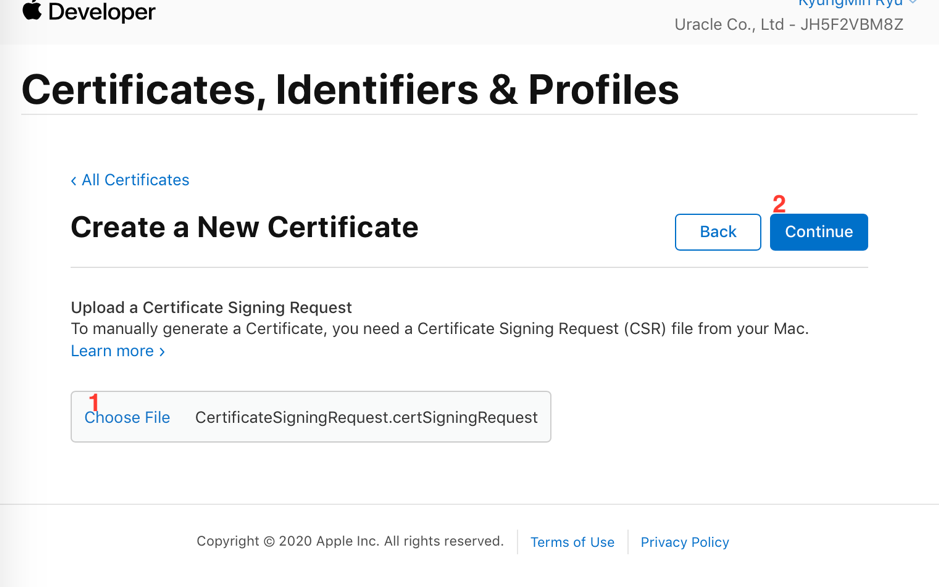Image resolution: width=939 pixels, height=587 pixels.
Task: Click the Upload a Certificate Signing Request heading
Action: click(211, 307)
